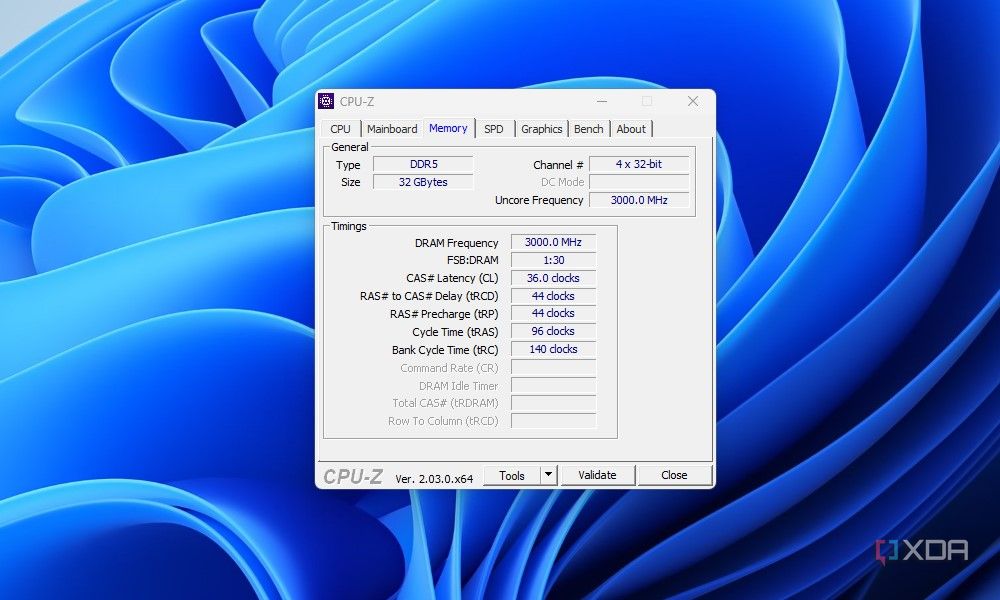Open the Bench tab
Screen dimensions: 1000x600
[588, 129]
